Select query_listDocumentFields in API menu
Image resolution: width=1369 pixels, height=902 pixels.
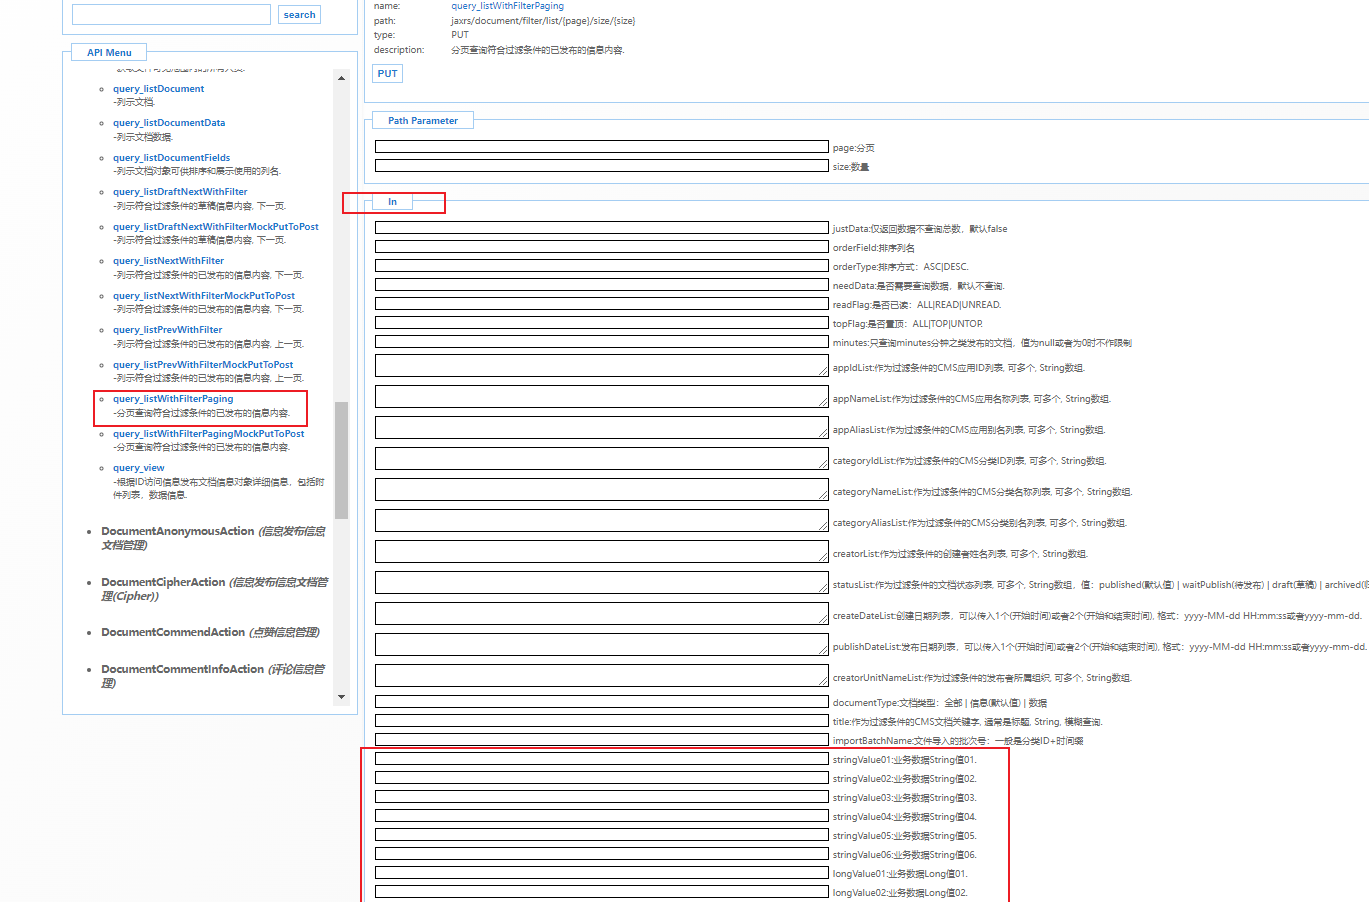[x=171, y=158]
